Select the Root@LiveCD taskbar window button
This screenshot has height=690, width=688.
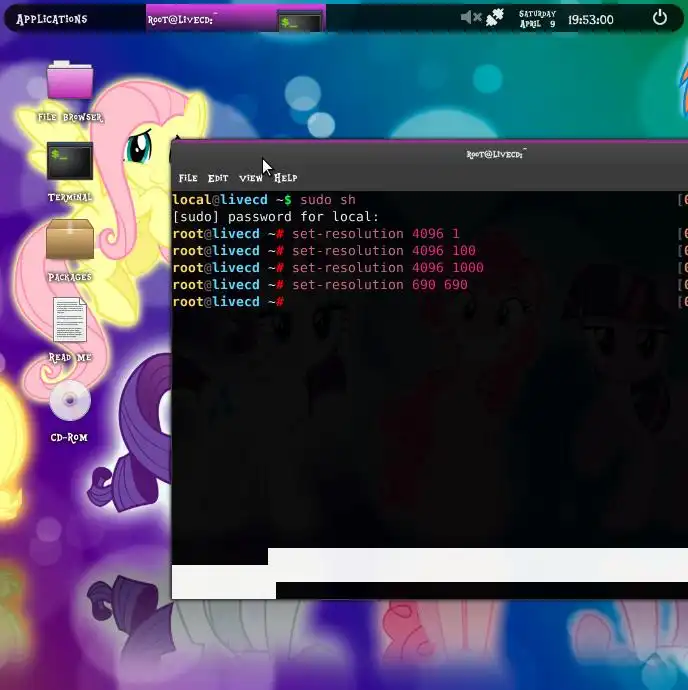235,18
